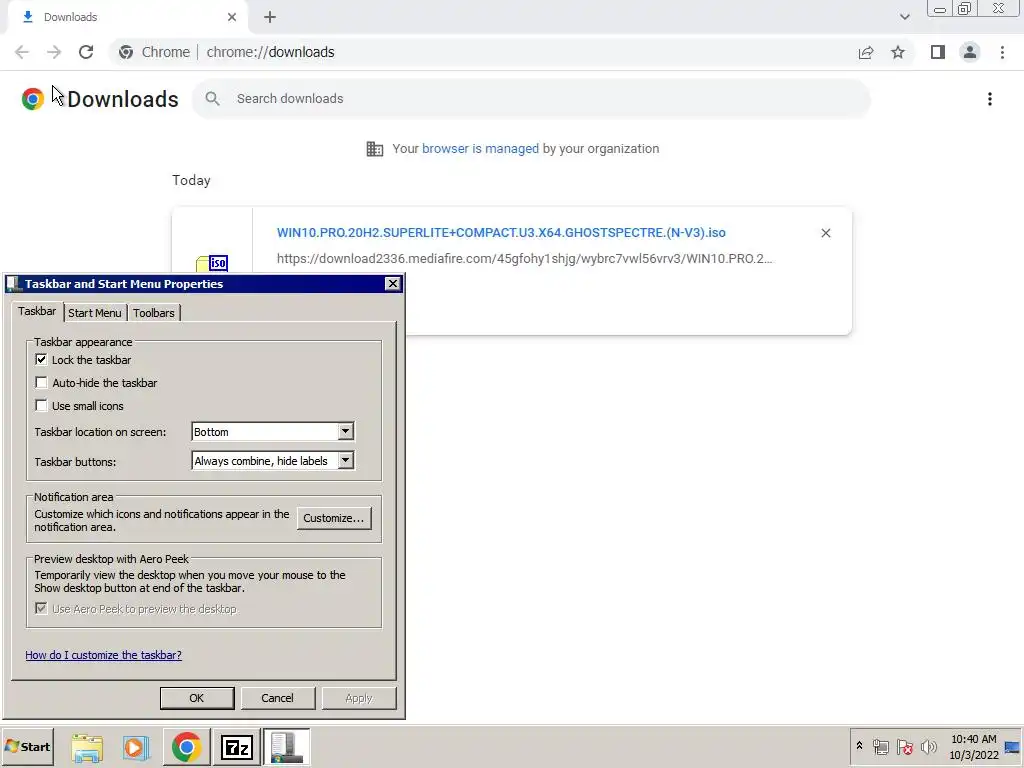
Task: Expand the Taskbar location on screen dropdown
Action: pyautogui.click(x=345, y=432)
